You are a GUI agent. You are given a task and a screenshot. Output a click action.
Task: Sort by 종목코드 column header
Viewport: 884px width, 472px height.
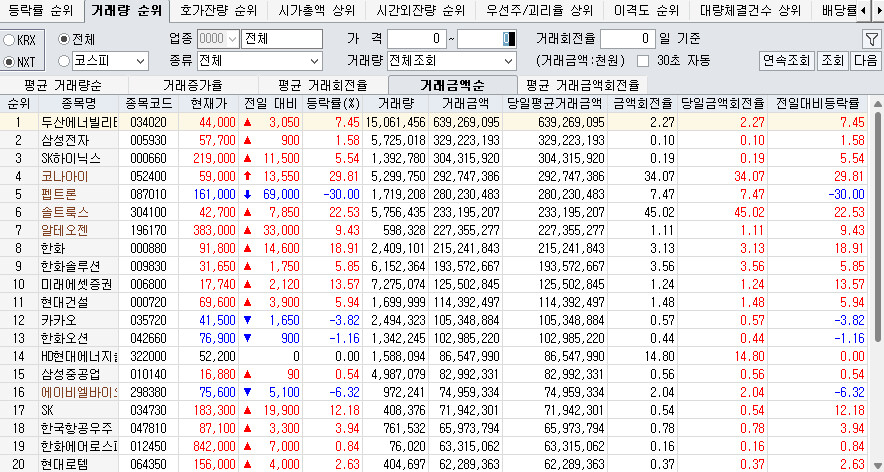tap(148, 104)
